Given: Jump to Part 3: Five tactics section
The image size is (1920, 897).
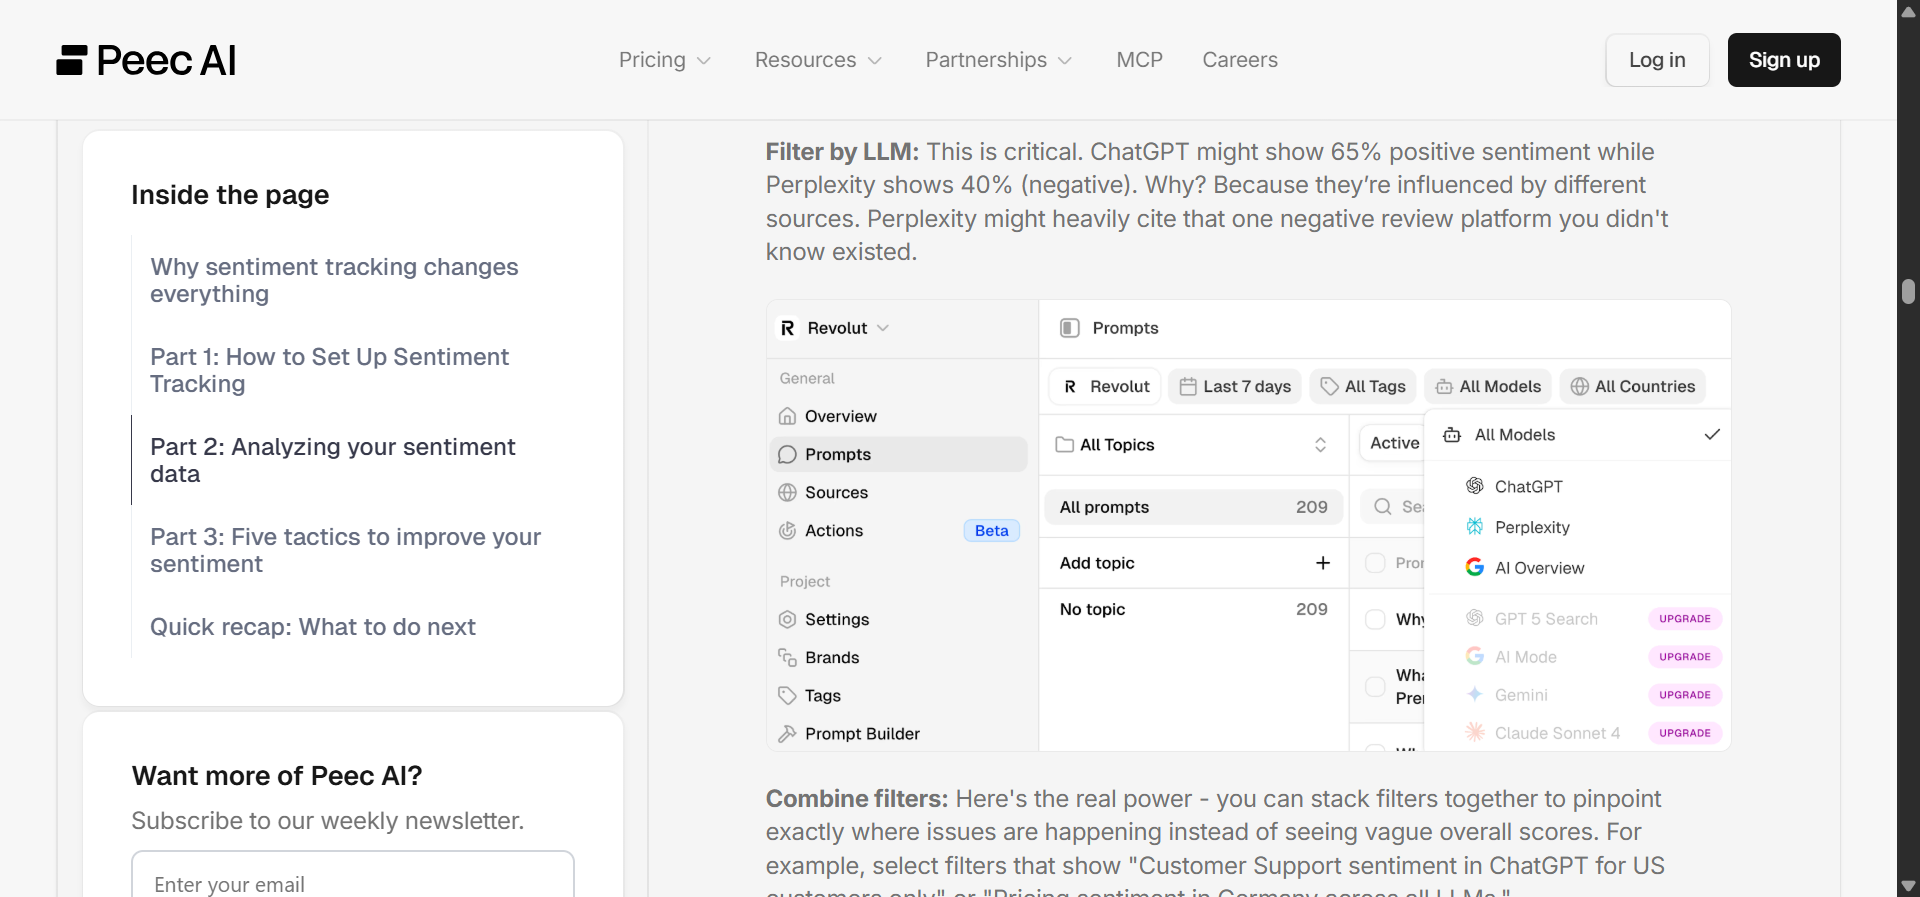Looking at the screenshot, I should tap(345, 550).
